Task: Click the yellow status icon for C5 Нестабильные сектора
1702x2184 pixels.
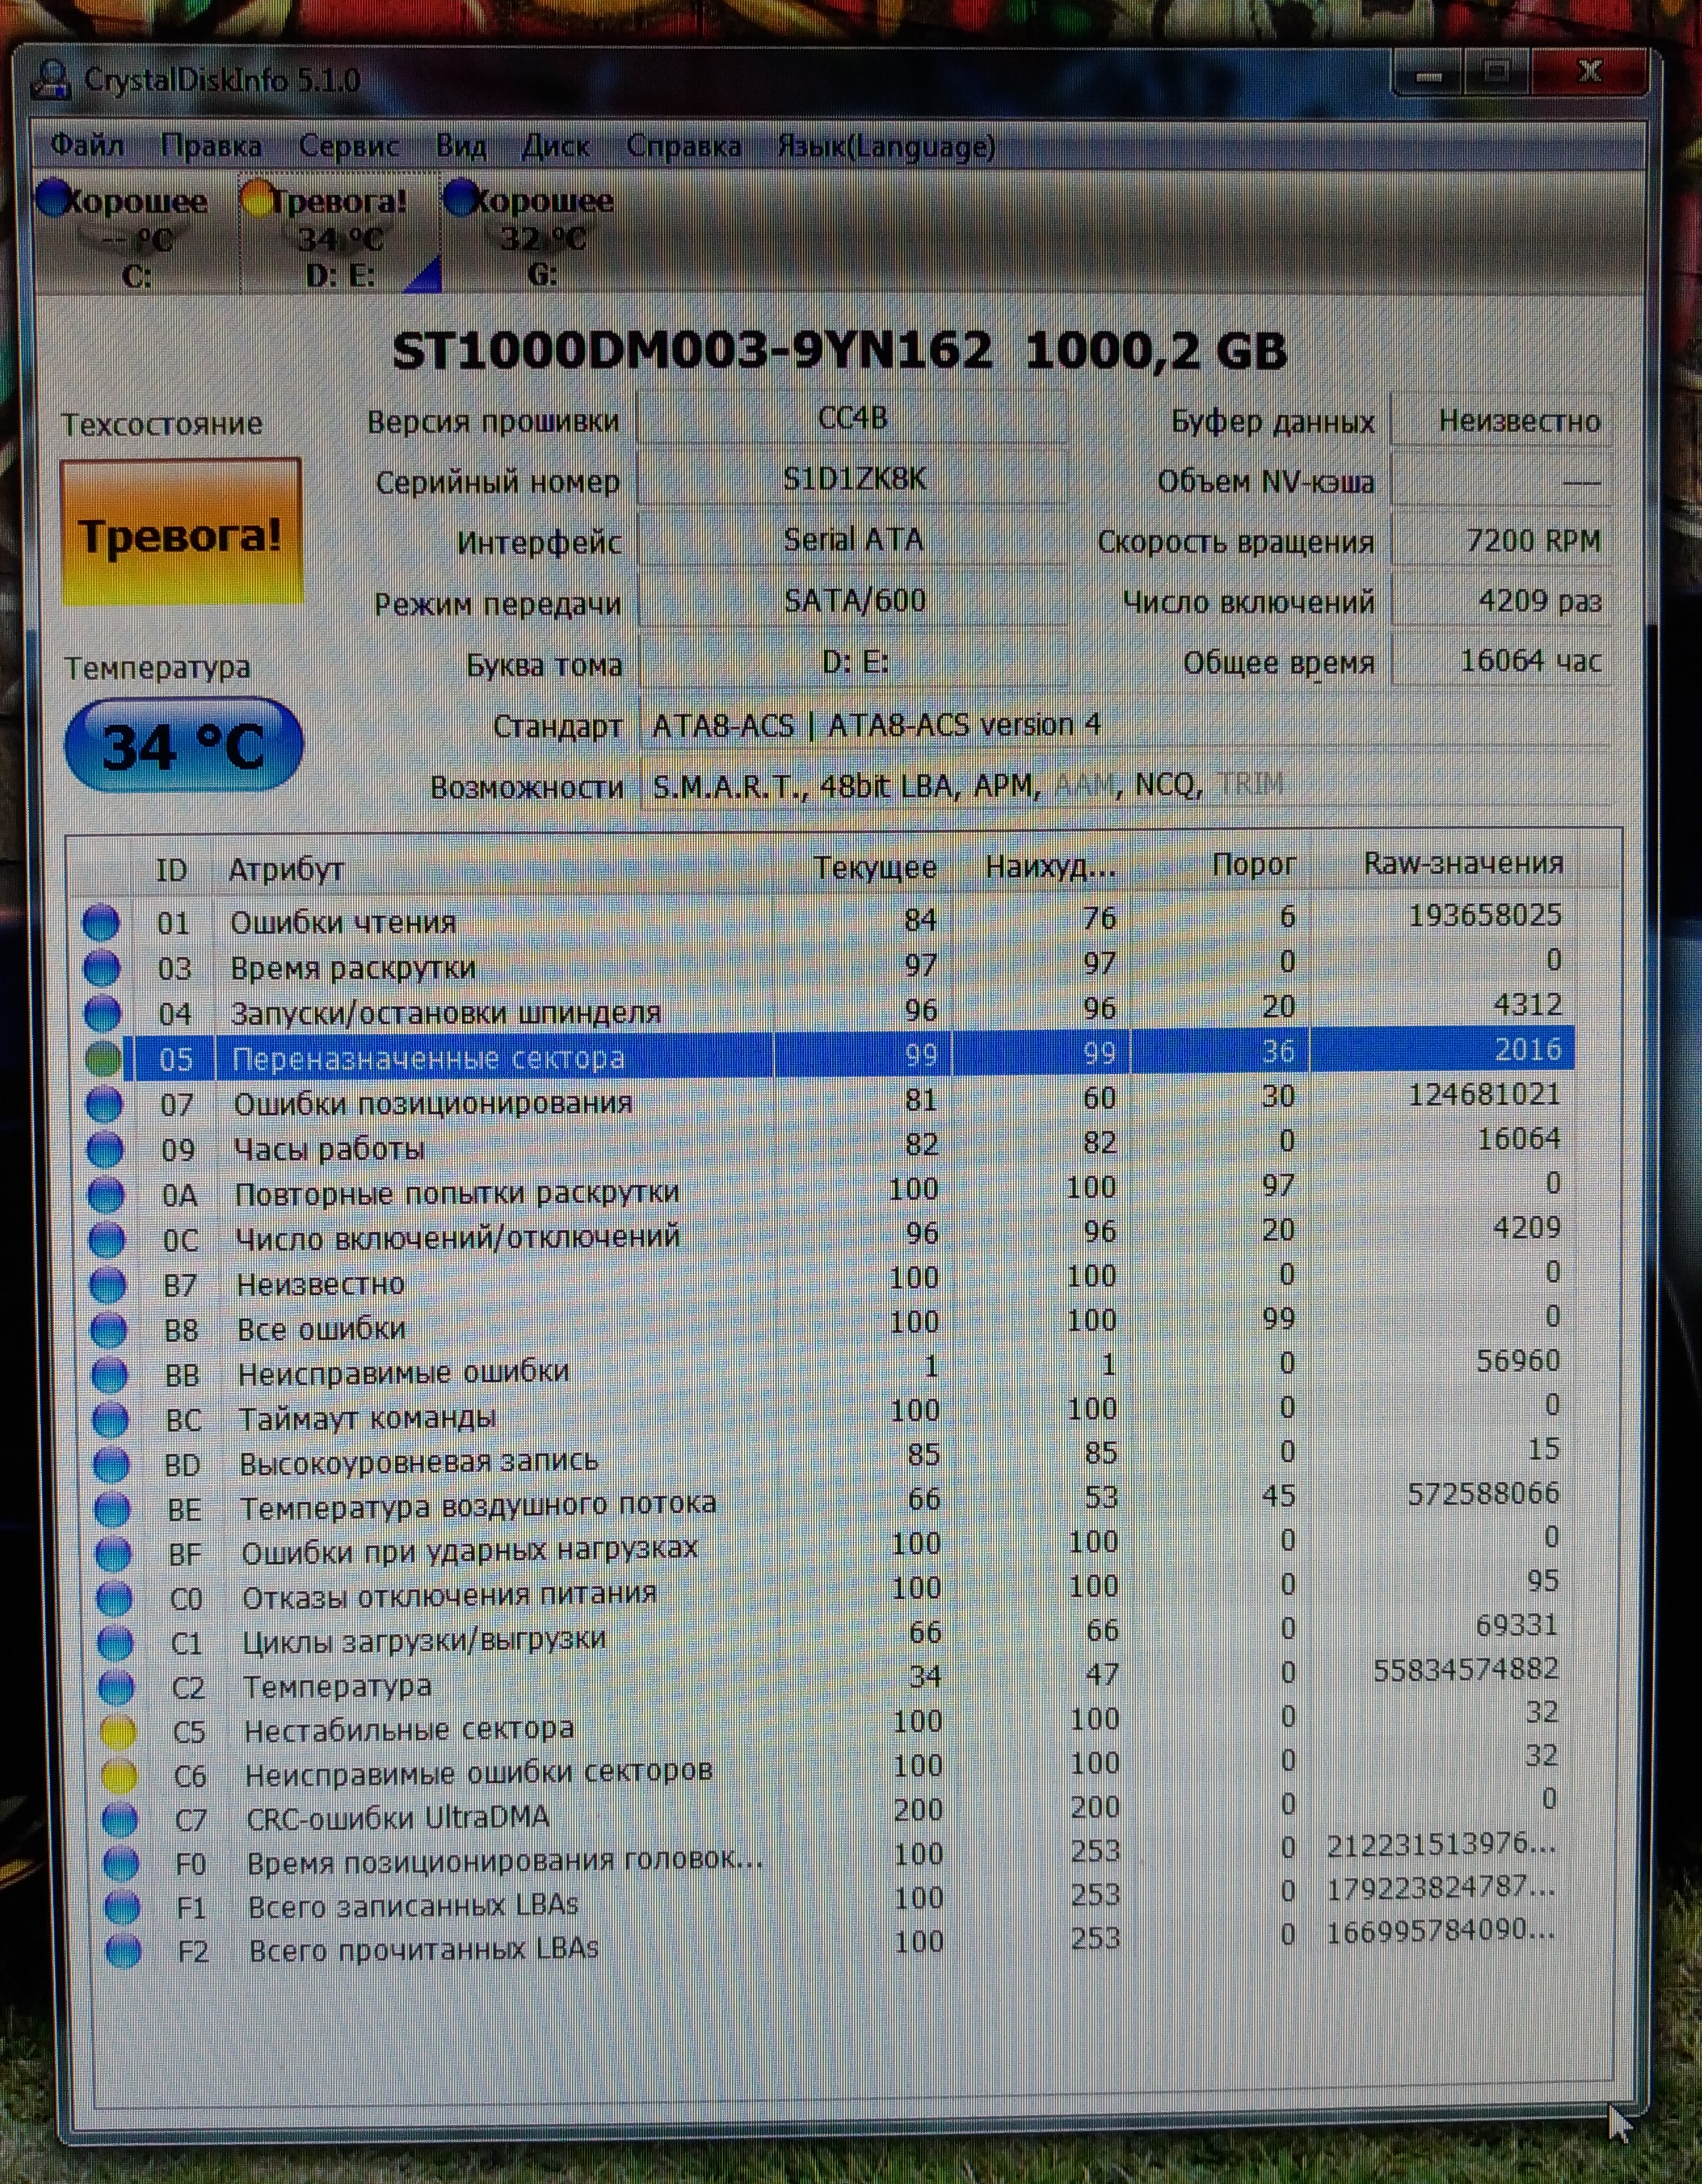Action: 117,1731
